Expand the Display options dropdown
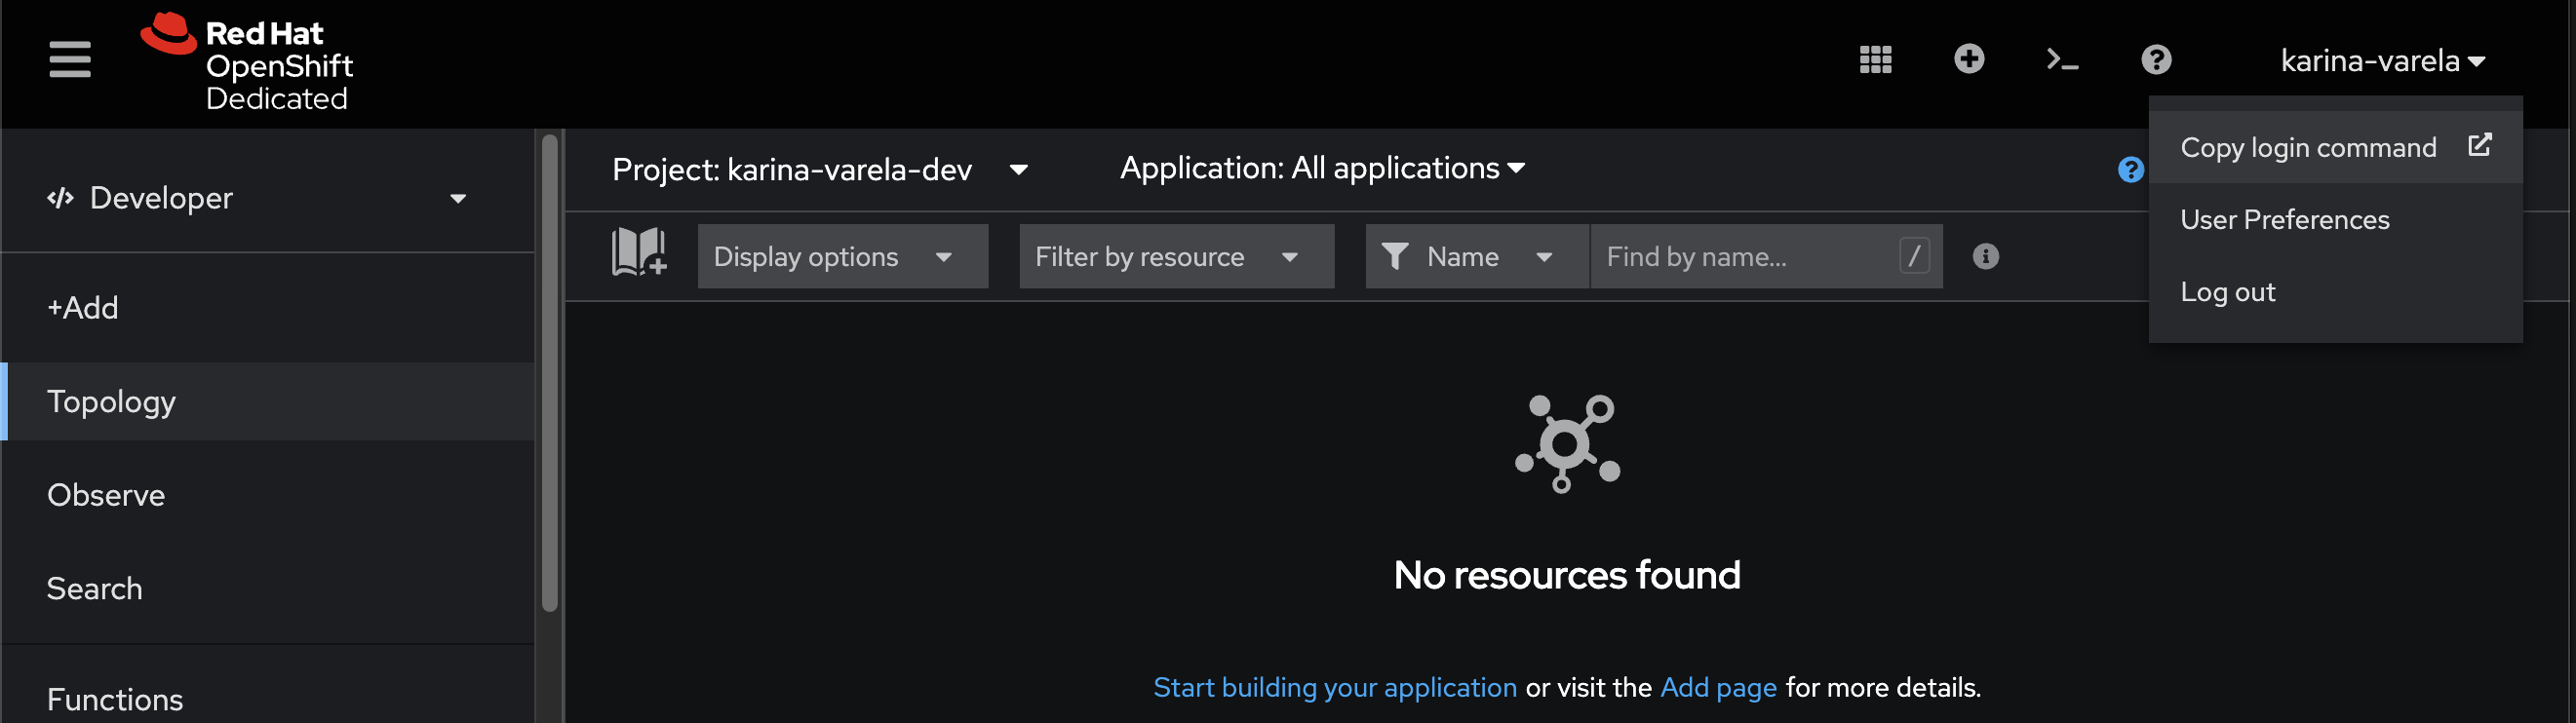Image resolution: width=2576 pixels, height=723 pixels. point(843,257)
